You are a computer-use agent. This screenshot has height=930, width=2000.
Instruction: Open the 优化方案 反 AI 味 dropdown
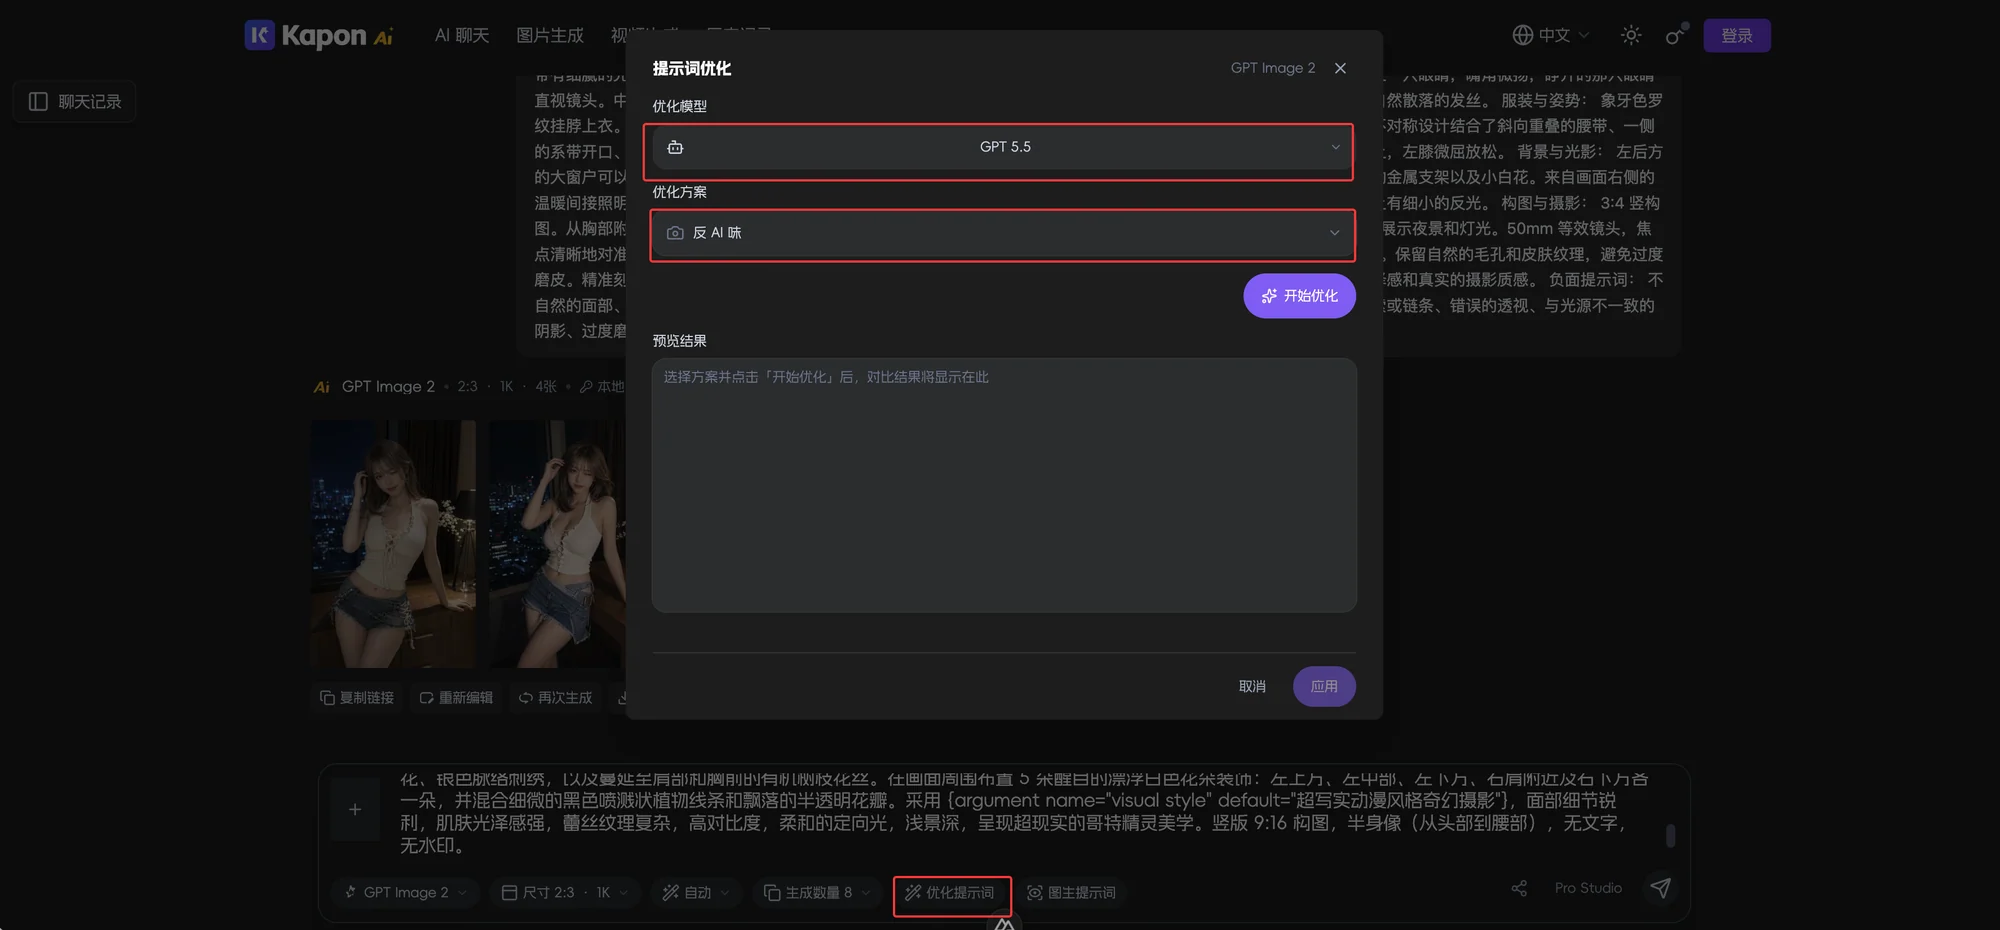point(1004,233)
